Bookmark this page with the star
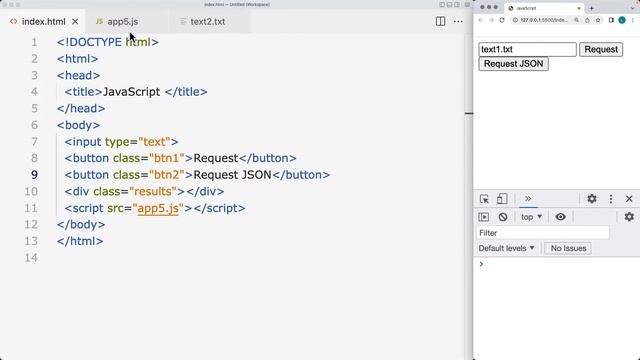 point(598,20)
